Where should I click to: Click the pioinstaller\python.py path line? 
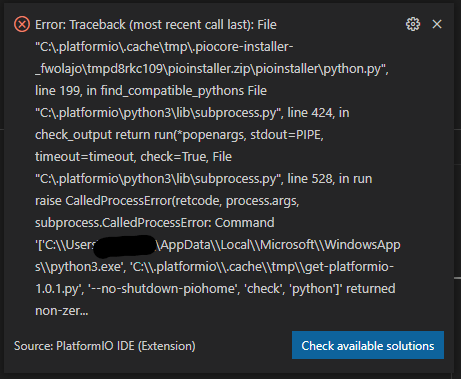pyautogui.click(x=212, y=69)
